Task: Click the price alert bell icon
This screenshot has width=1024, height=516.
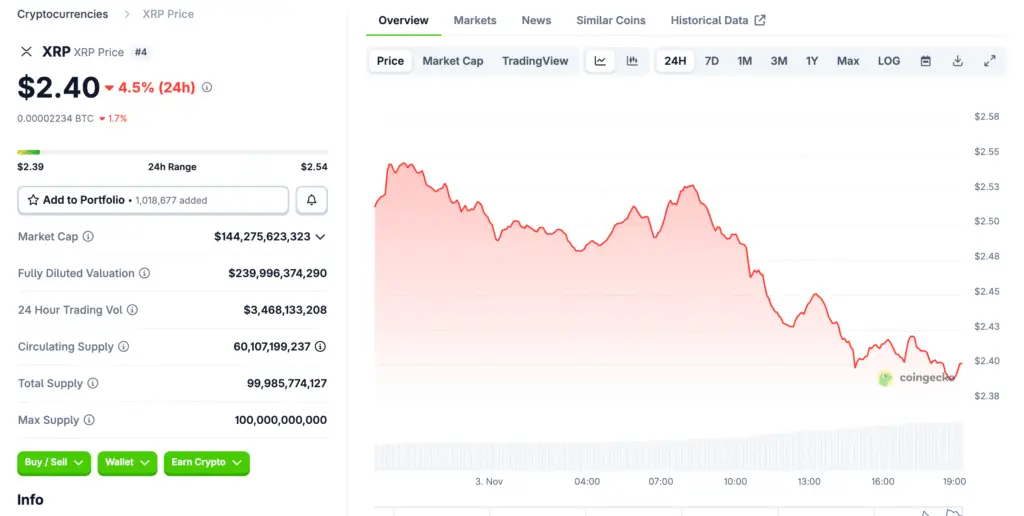Action: click(x=311, y=200)
